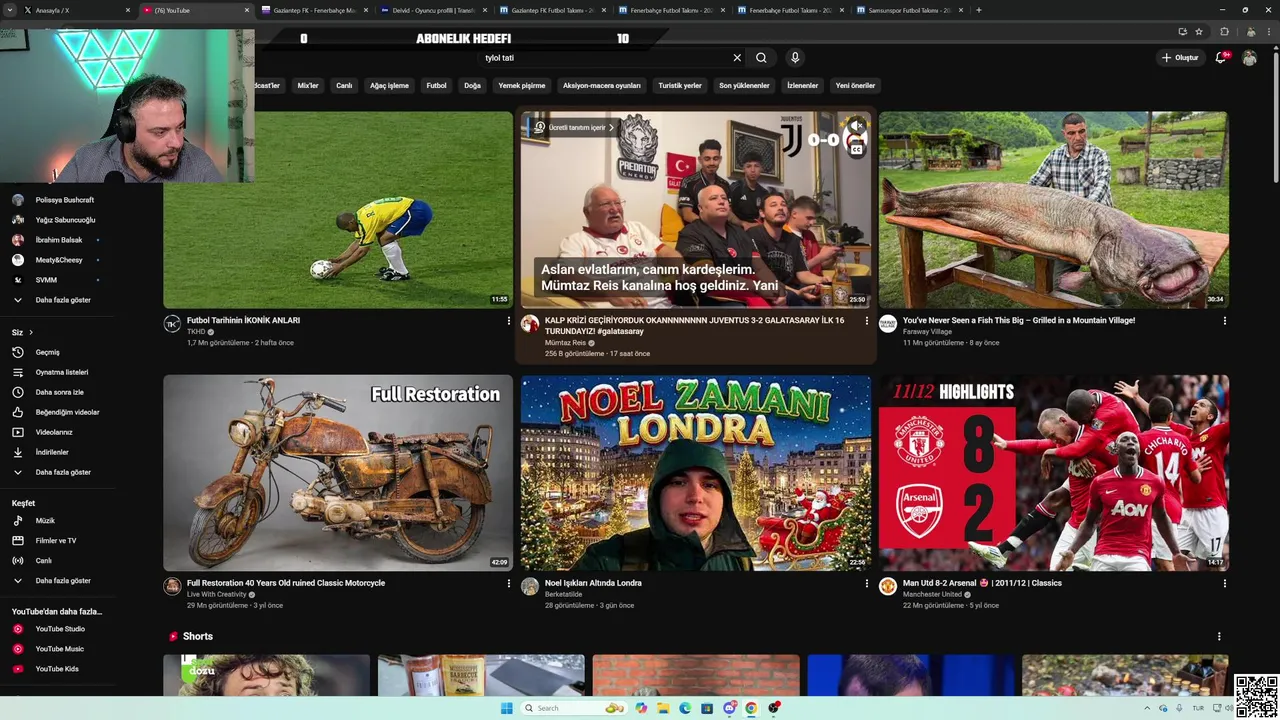
Task: Open YouTube Kids
Action: pos(58,669)
